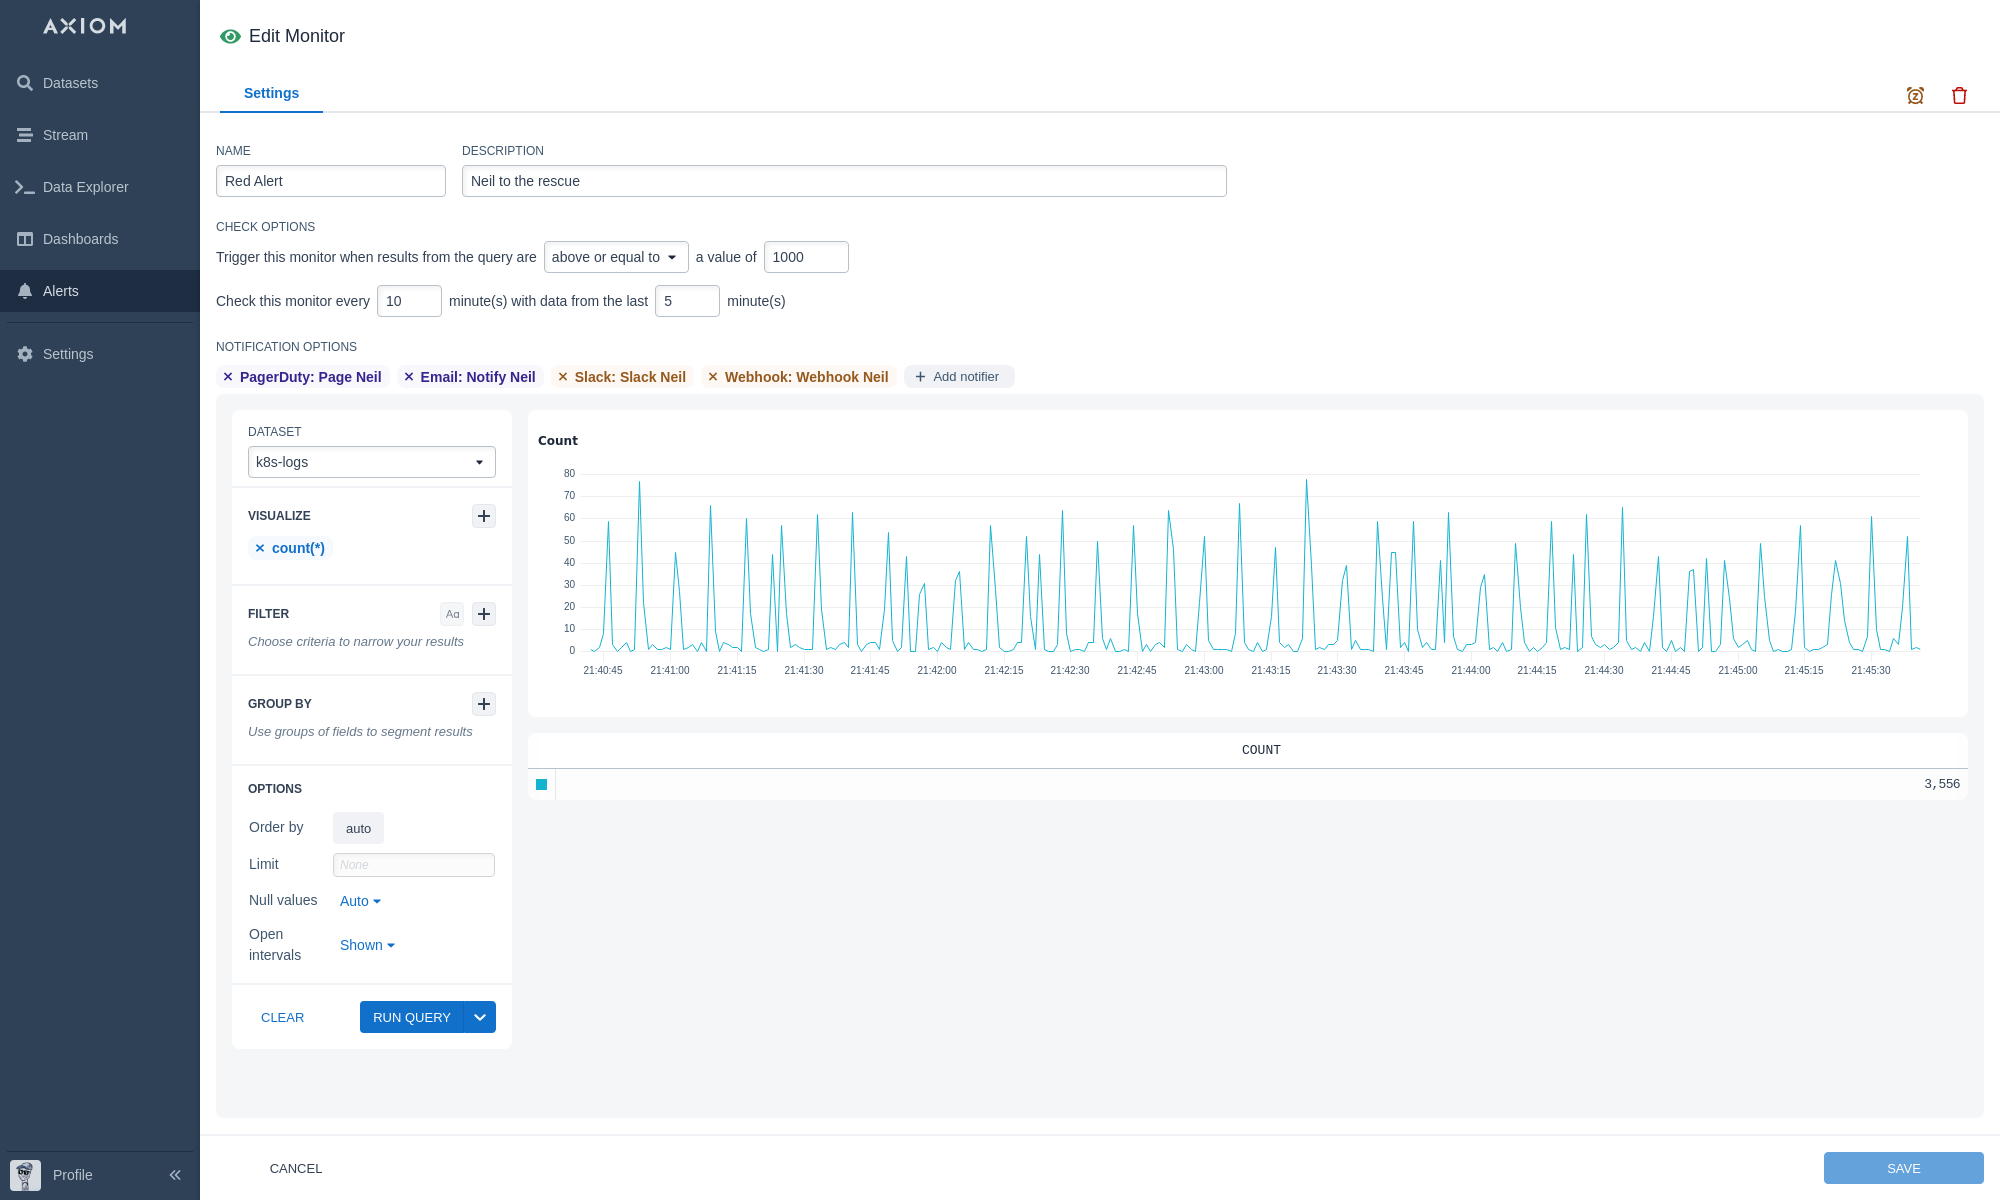
Task: Click the Save button
Action: pos(1902,1168)
